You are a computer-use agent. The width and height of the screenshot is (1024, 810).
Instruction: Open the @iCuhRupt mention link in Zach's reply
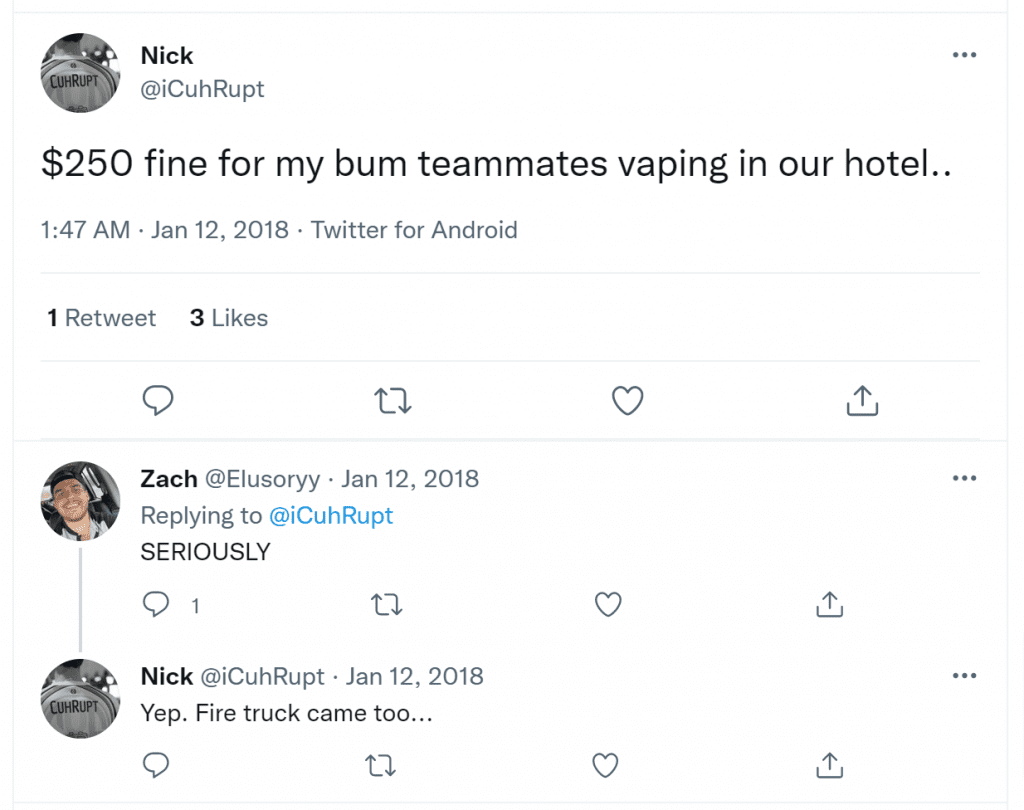(x=331, y=515)
